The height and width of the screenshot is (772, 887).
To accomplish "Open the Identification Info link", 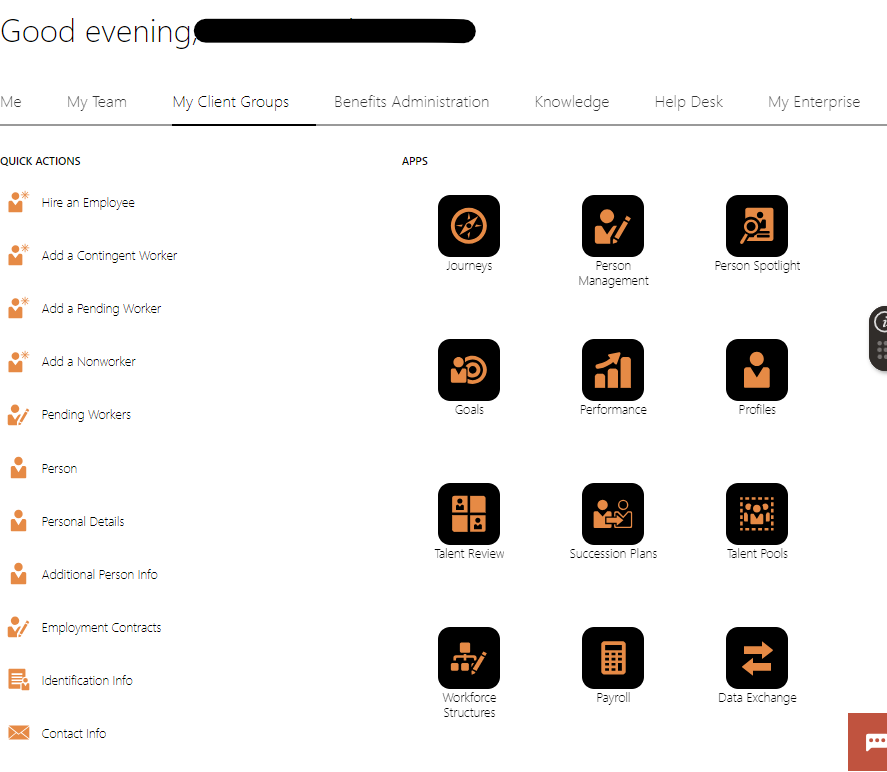I will click(x=87, y=680).
